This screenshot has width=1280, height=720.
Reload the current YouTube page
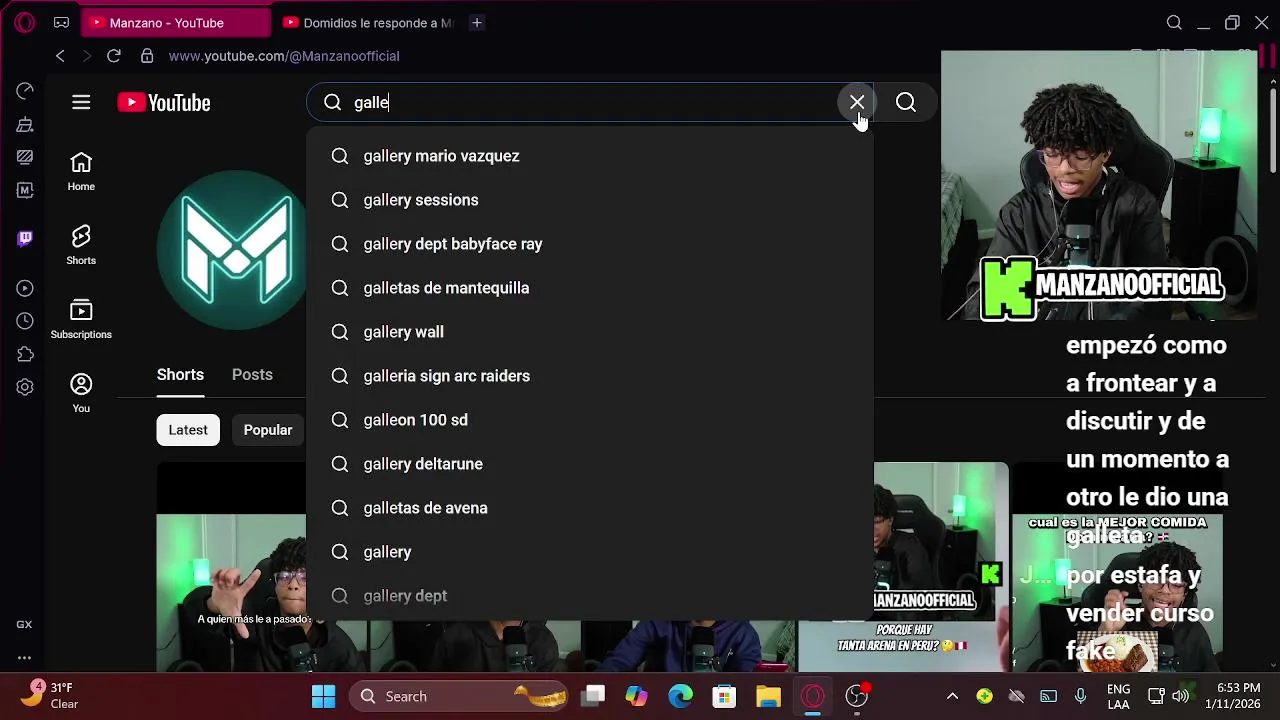tap(114, 56)
